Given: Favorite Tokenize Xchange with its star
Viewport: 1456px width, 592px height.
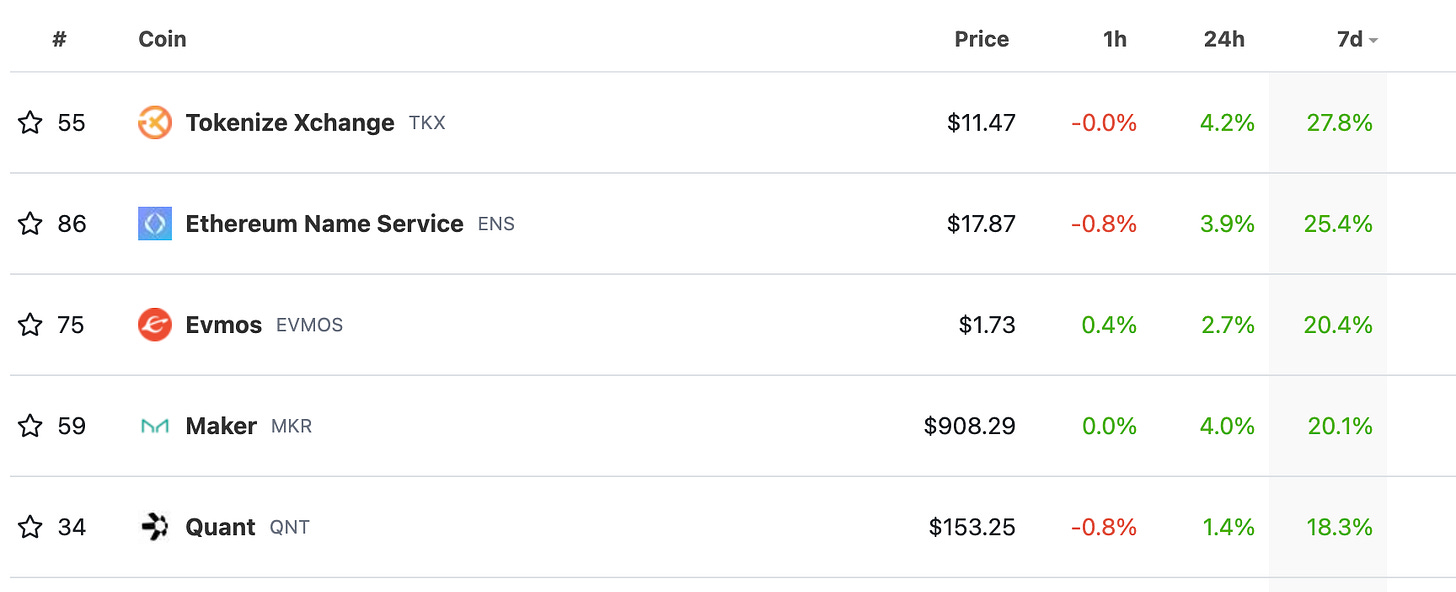Looking at the screenshot, I should 30,123.
